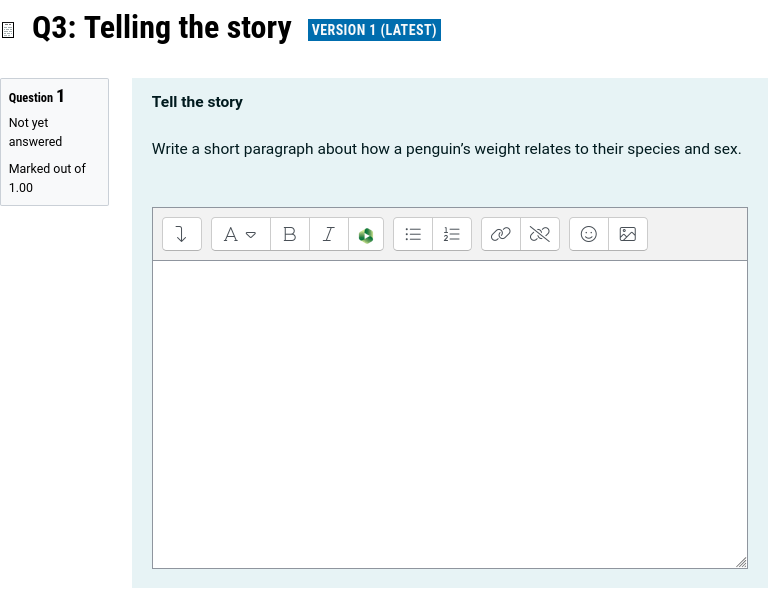Remove link using the unlink icon
The width and height of the screenshot is (768, 590).
[540, 234]
